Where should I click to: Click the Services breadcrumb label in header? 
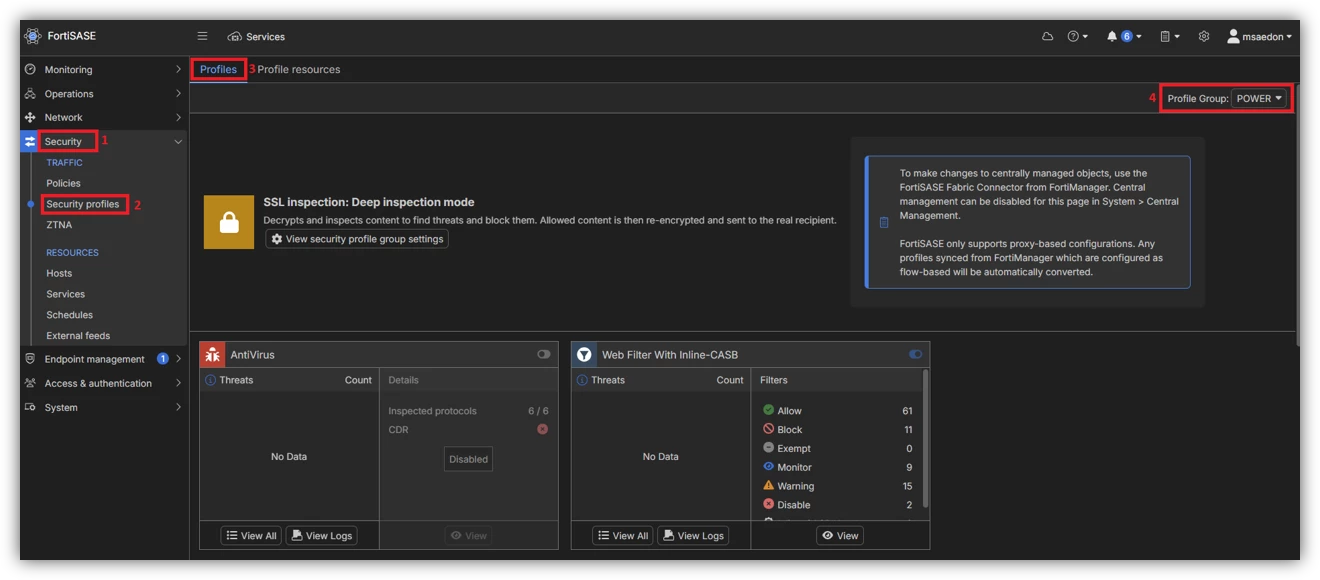coord(266,36)
